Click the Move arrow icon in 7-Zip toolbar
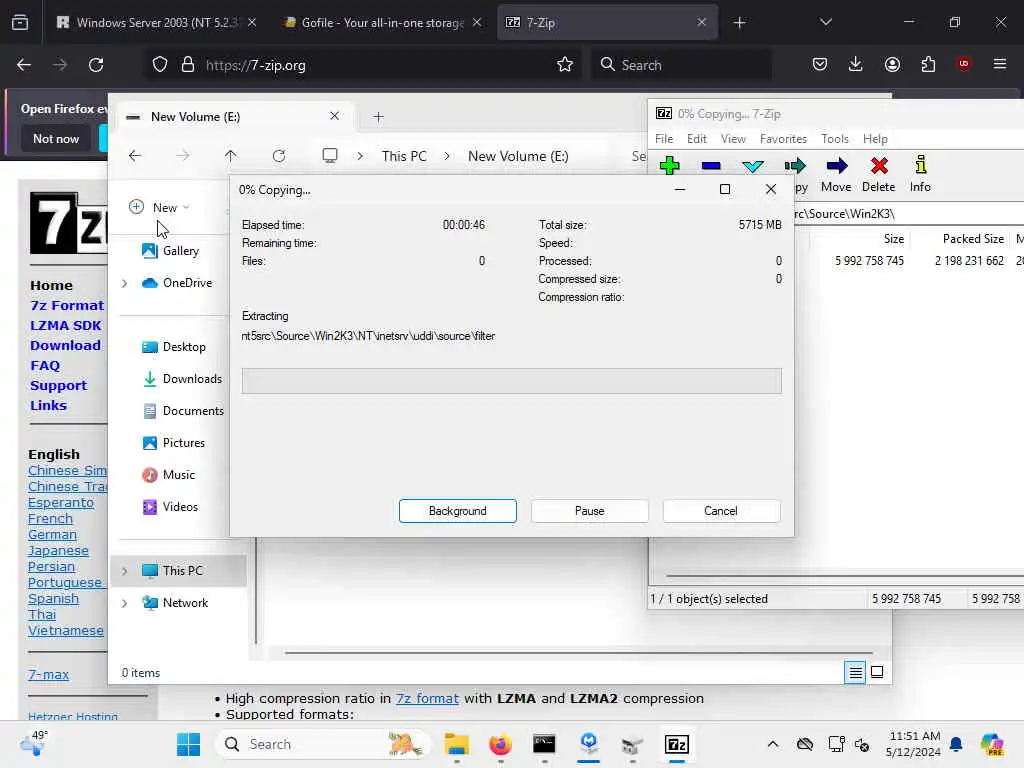 [x=837, y=166]
